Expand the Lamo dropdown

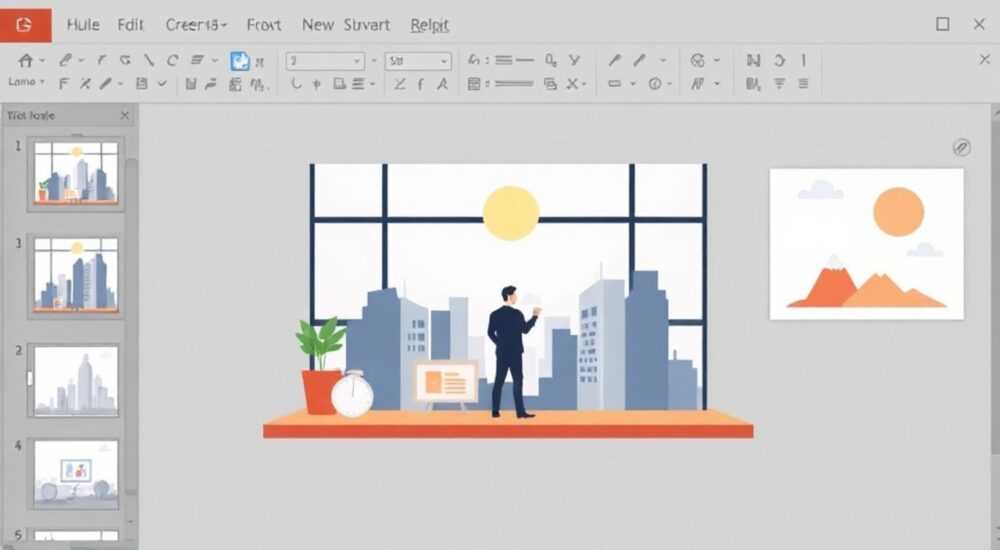coord(26,82)
